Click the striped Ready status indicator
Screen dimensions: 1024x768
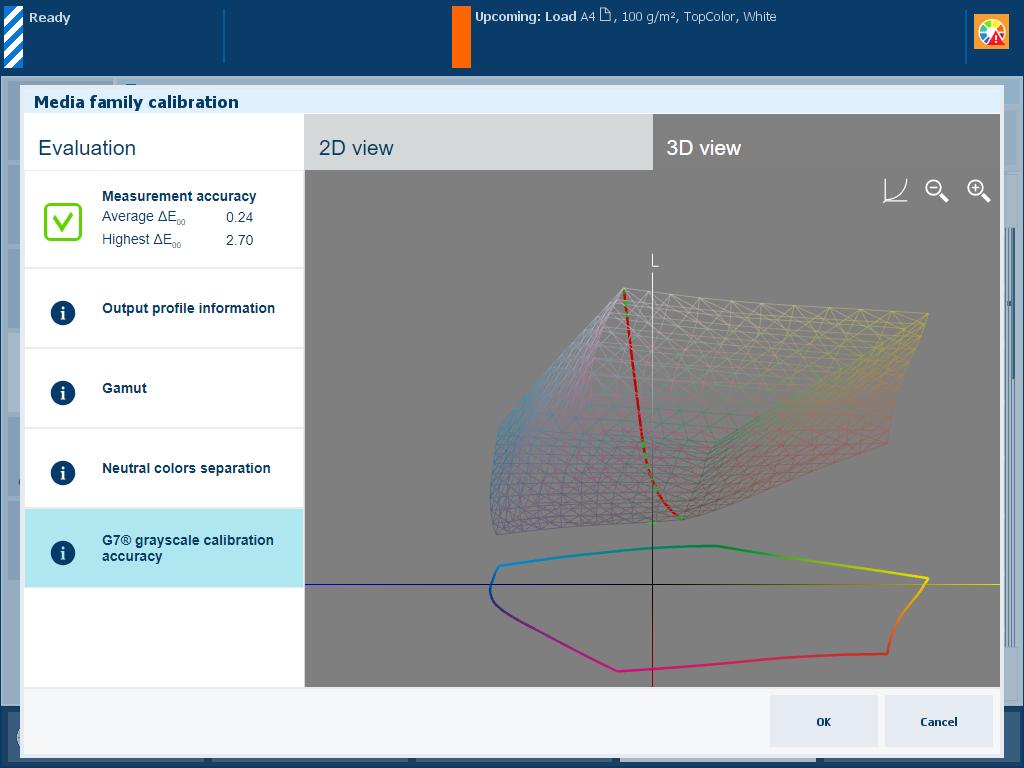coord(14,36)
